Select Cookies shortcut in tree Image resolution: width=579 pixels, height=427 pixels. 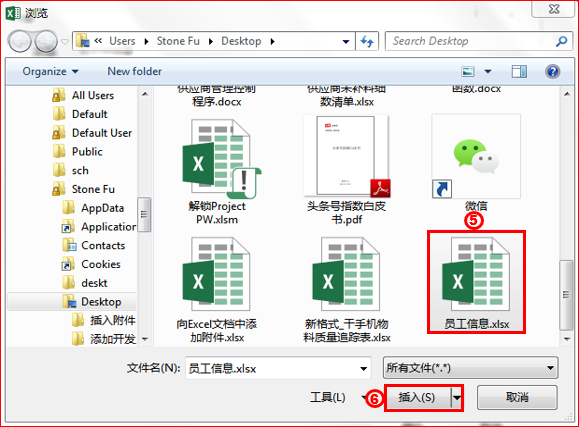[91, 264]
